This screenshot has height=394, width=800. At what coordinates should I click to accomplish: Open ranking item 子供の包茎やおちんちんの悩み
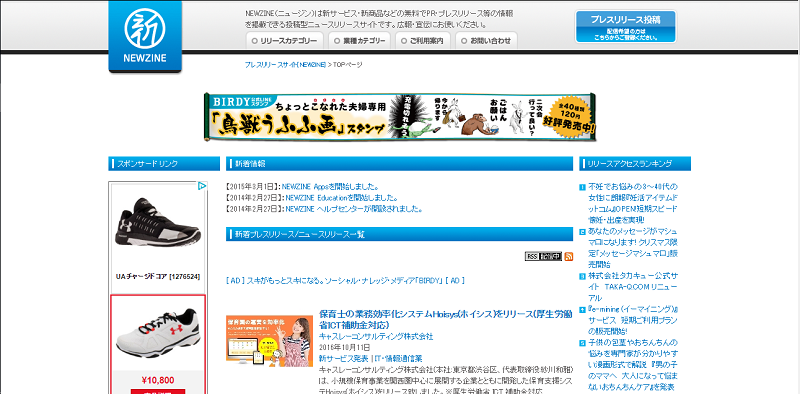coord(633,365)
